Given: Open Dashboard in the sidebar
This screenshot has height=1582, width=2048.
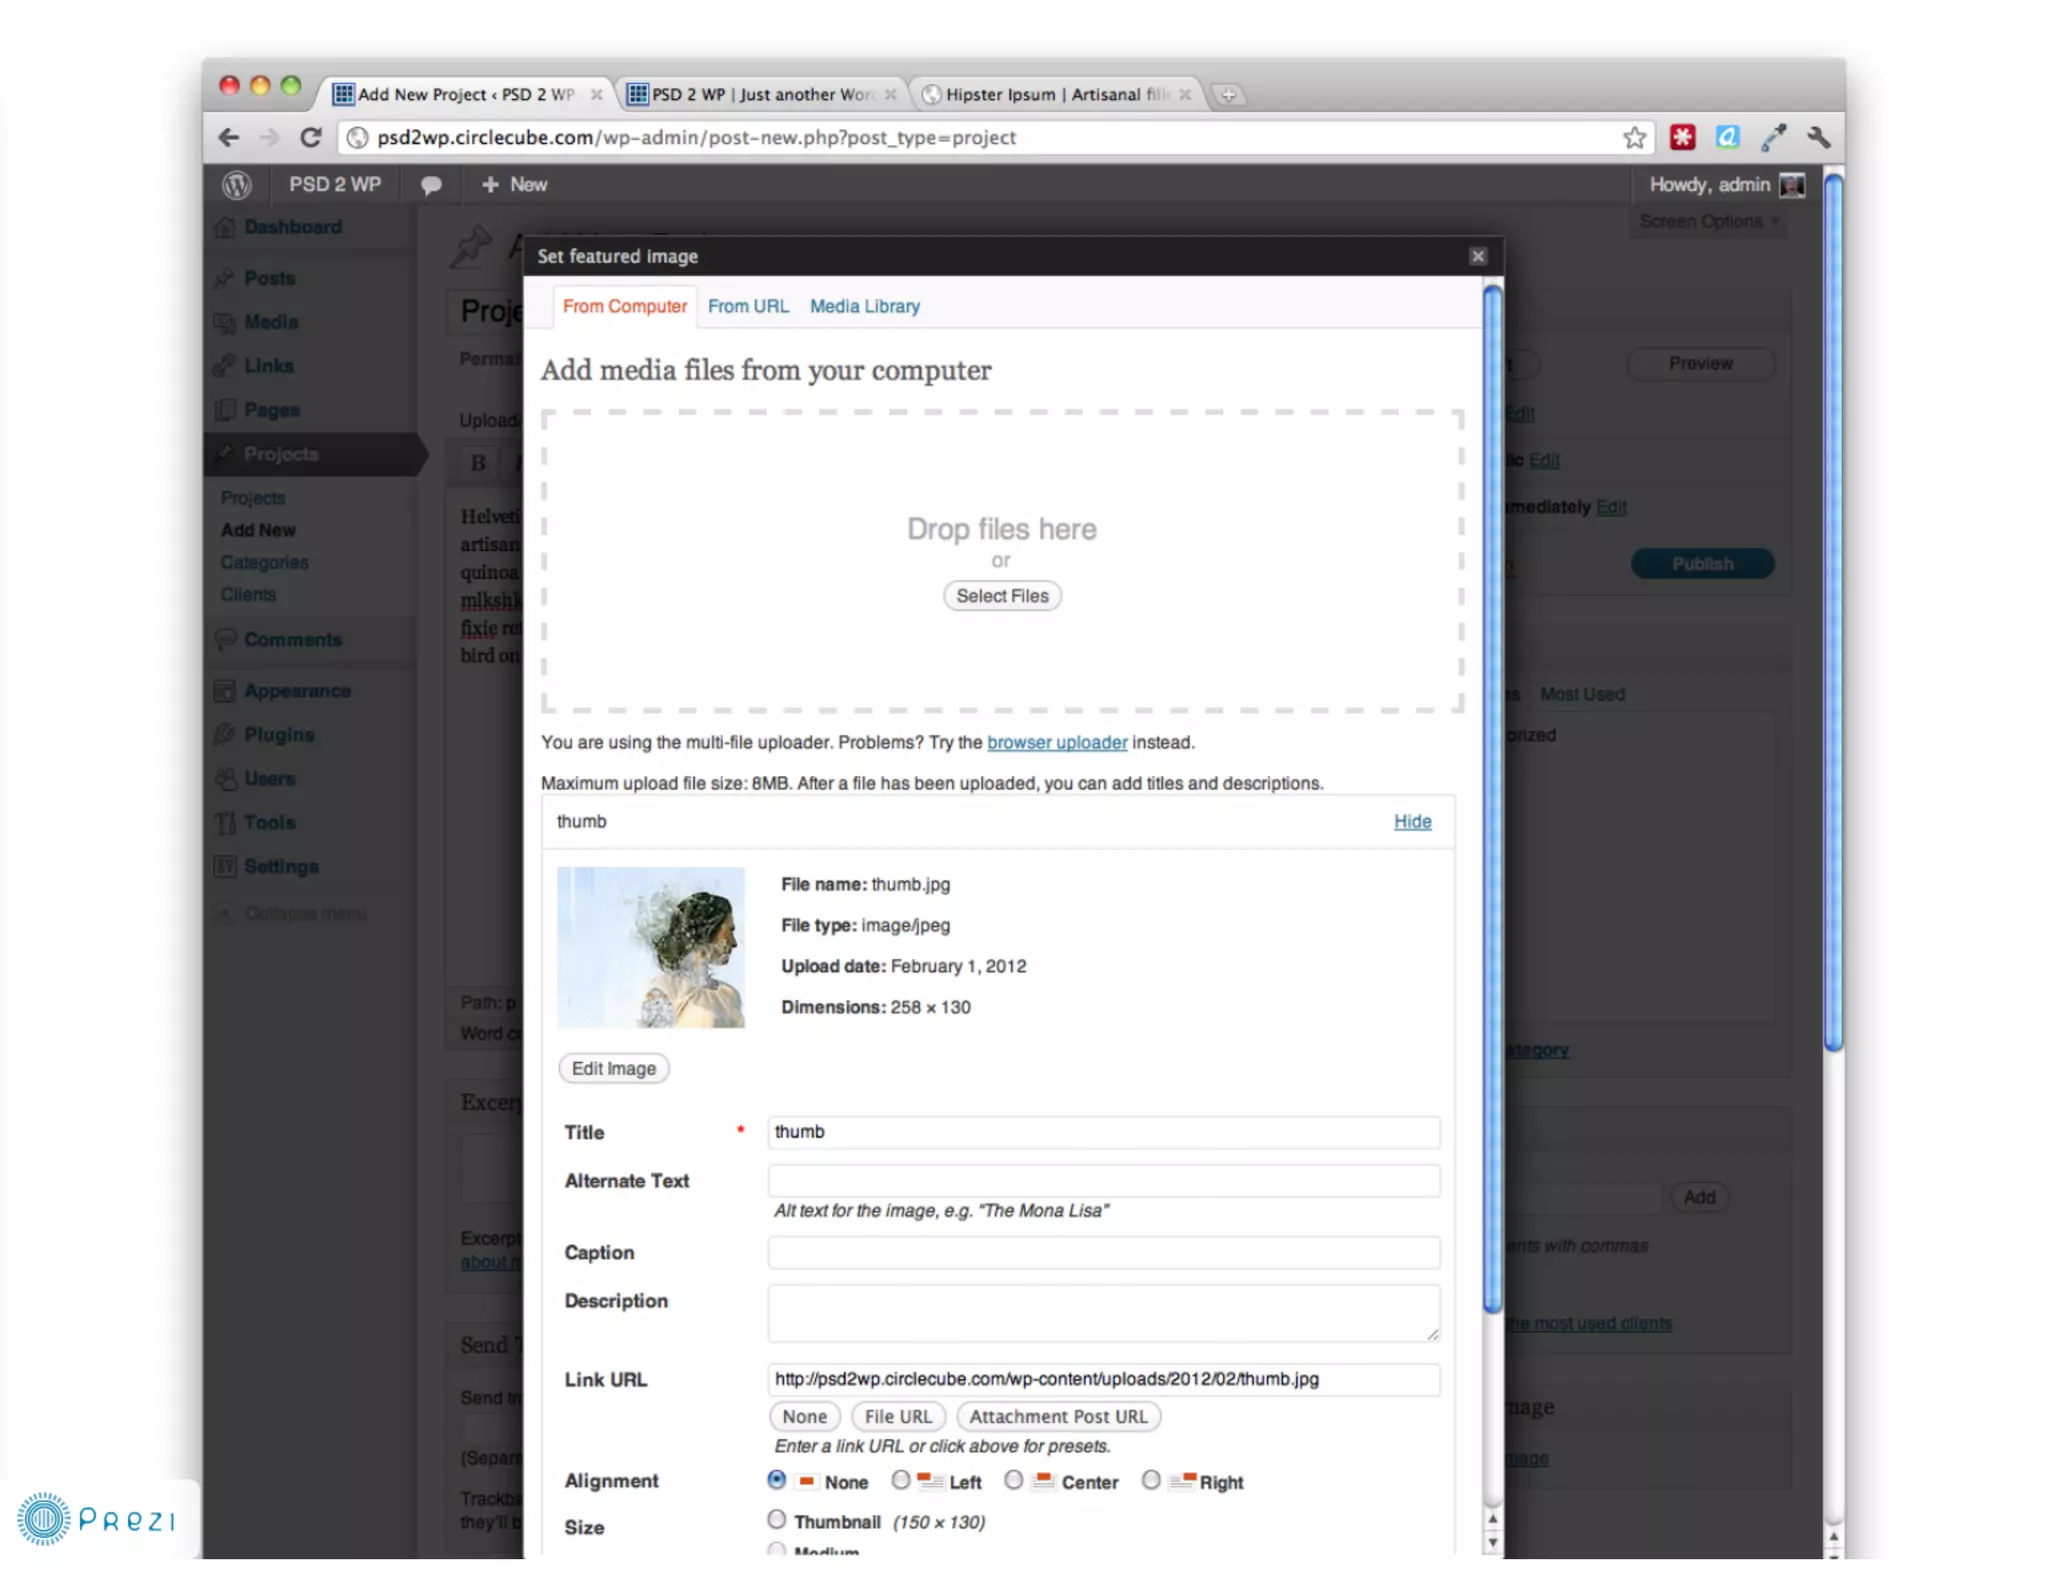Looking at the screenshot, I should coord(292,227).
